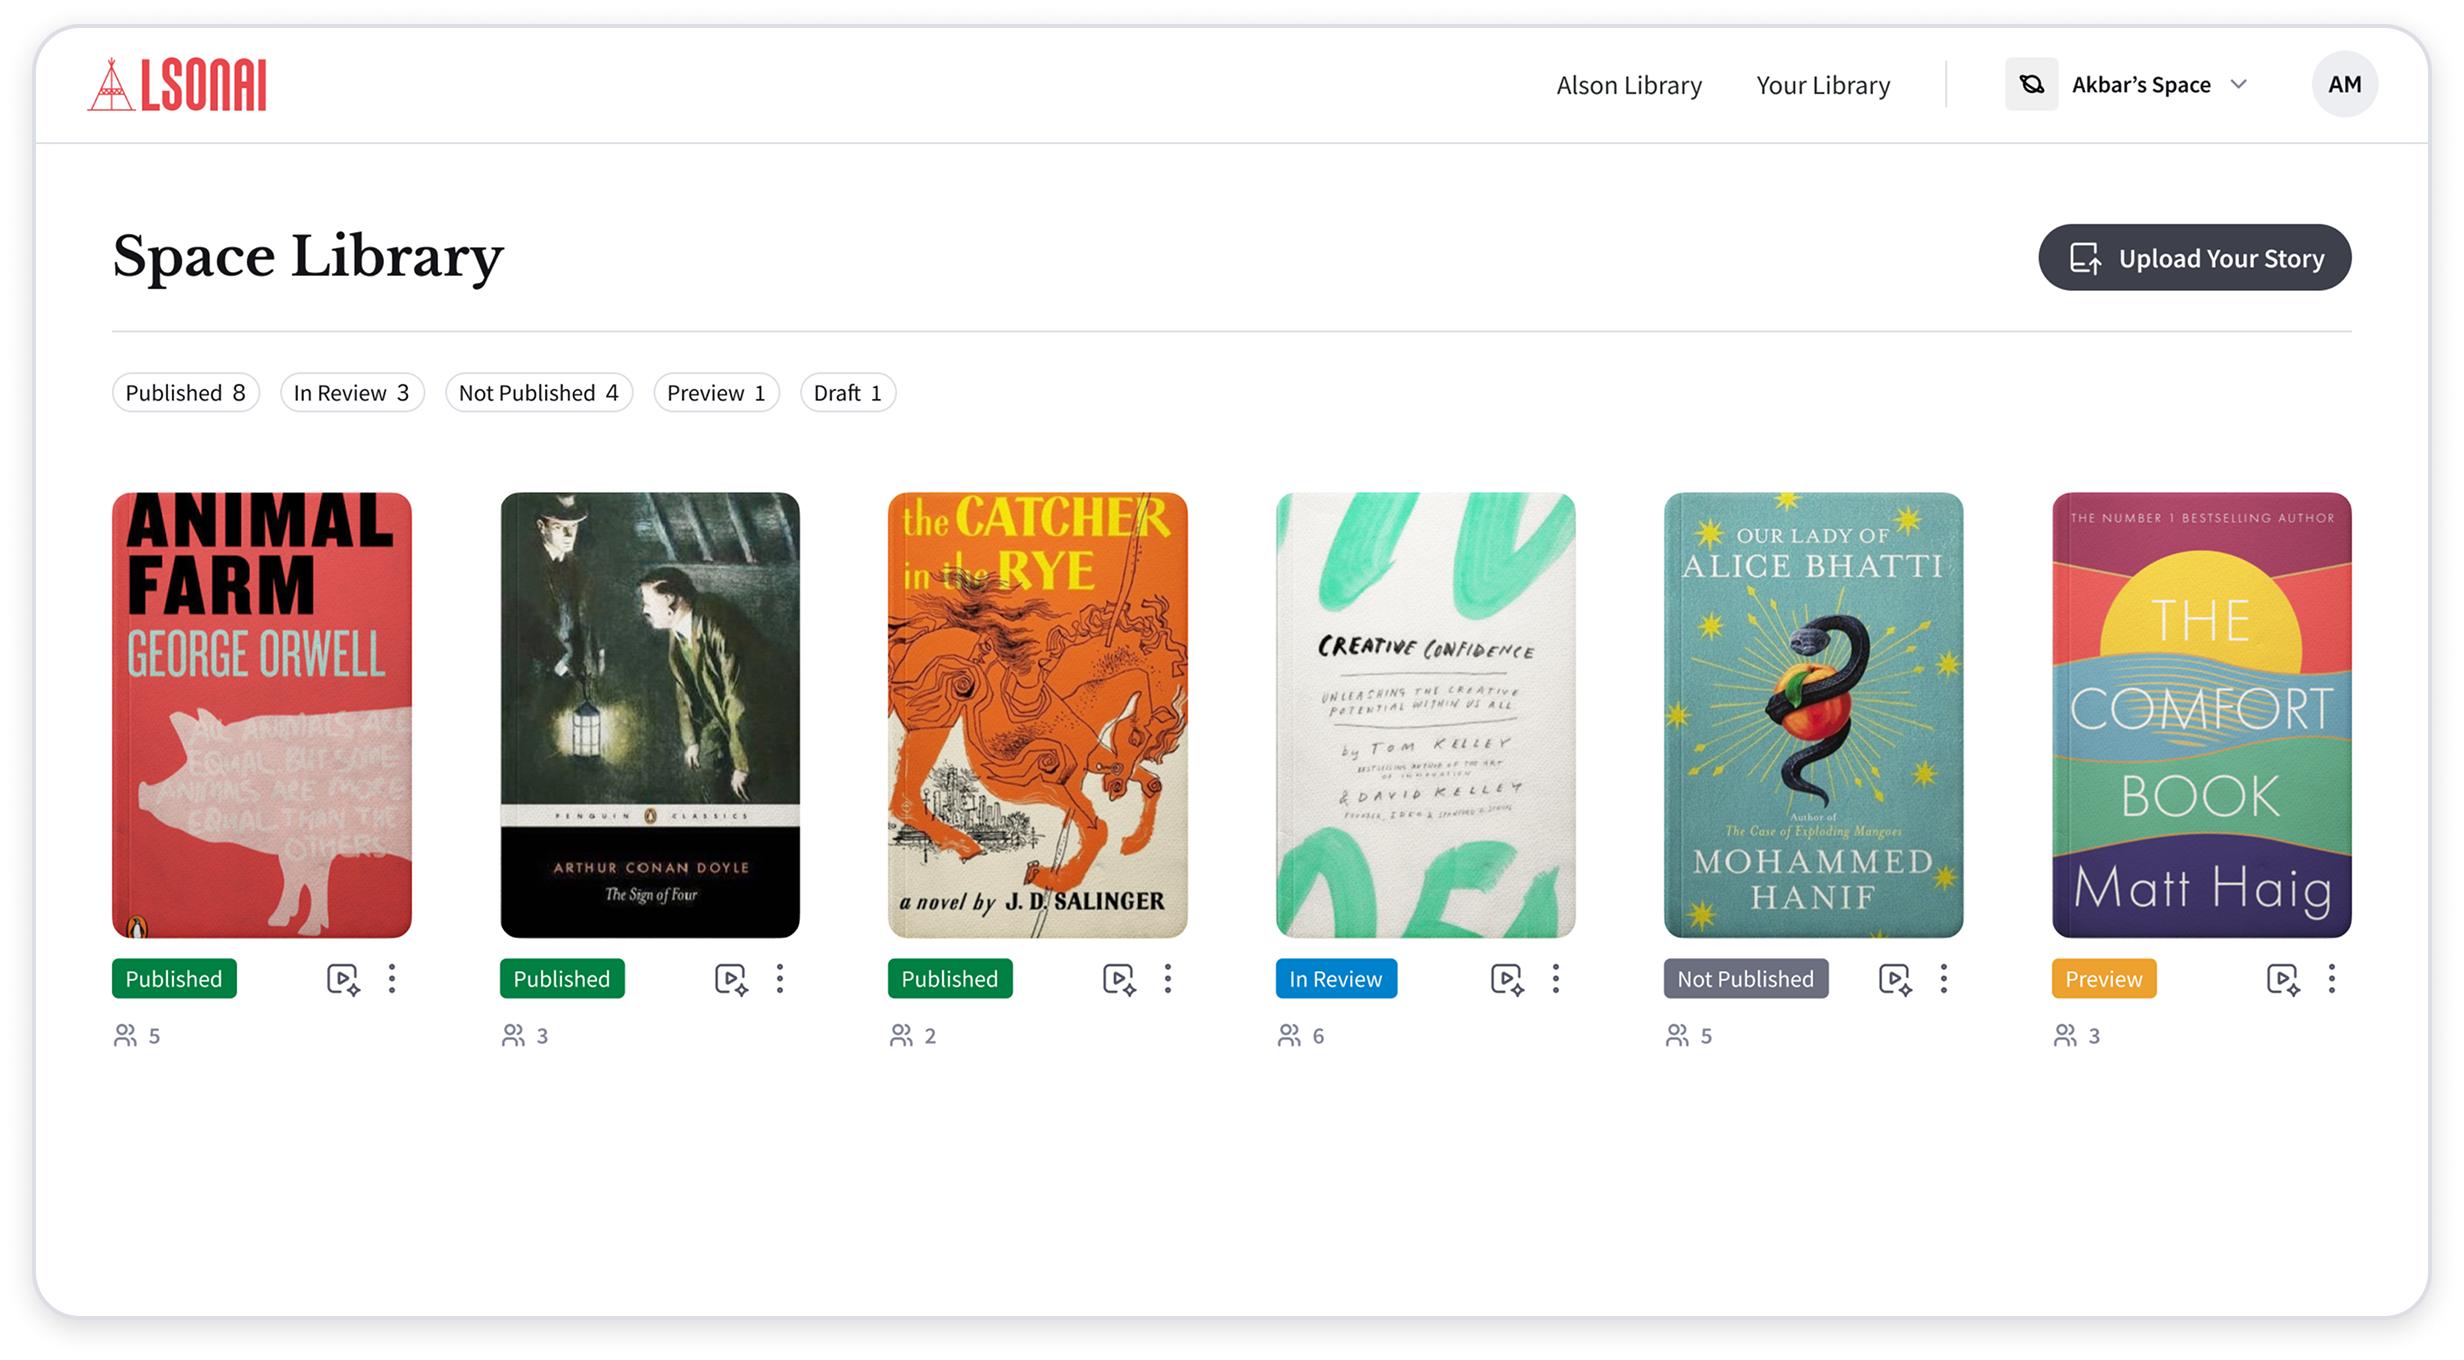Open more options for Catcher in the Rye

[x=1167, y=979]
